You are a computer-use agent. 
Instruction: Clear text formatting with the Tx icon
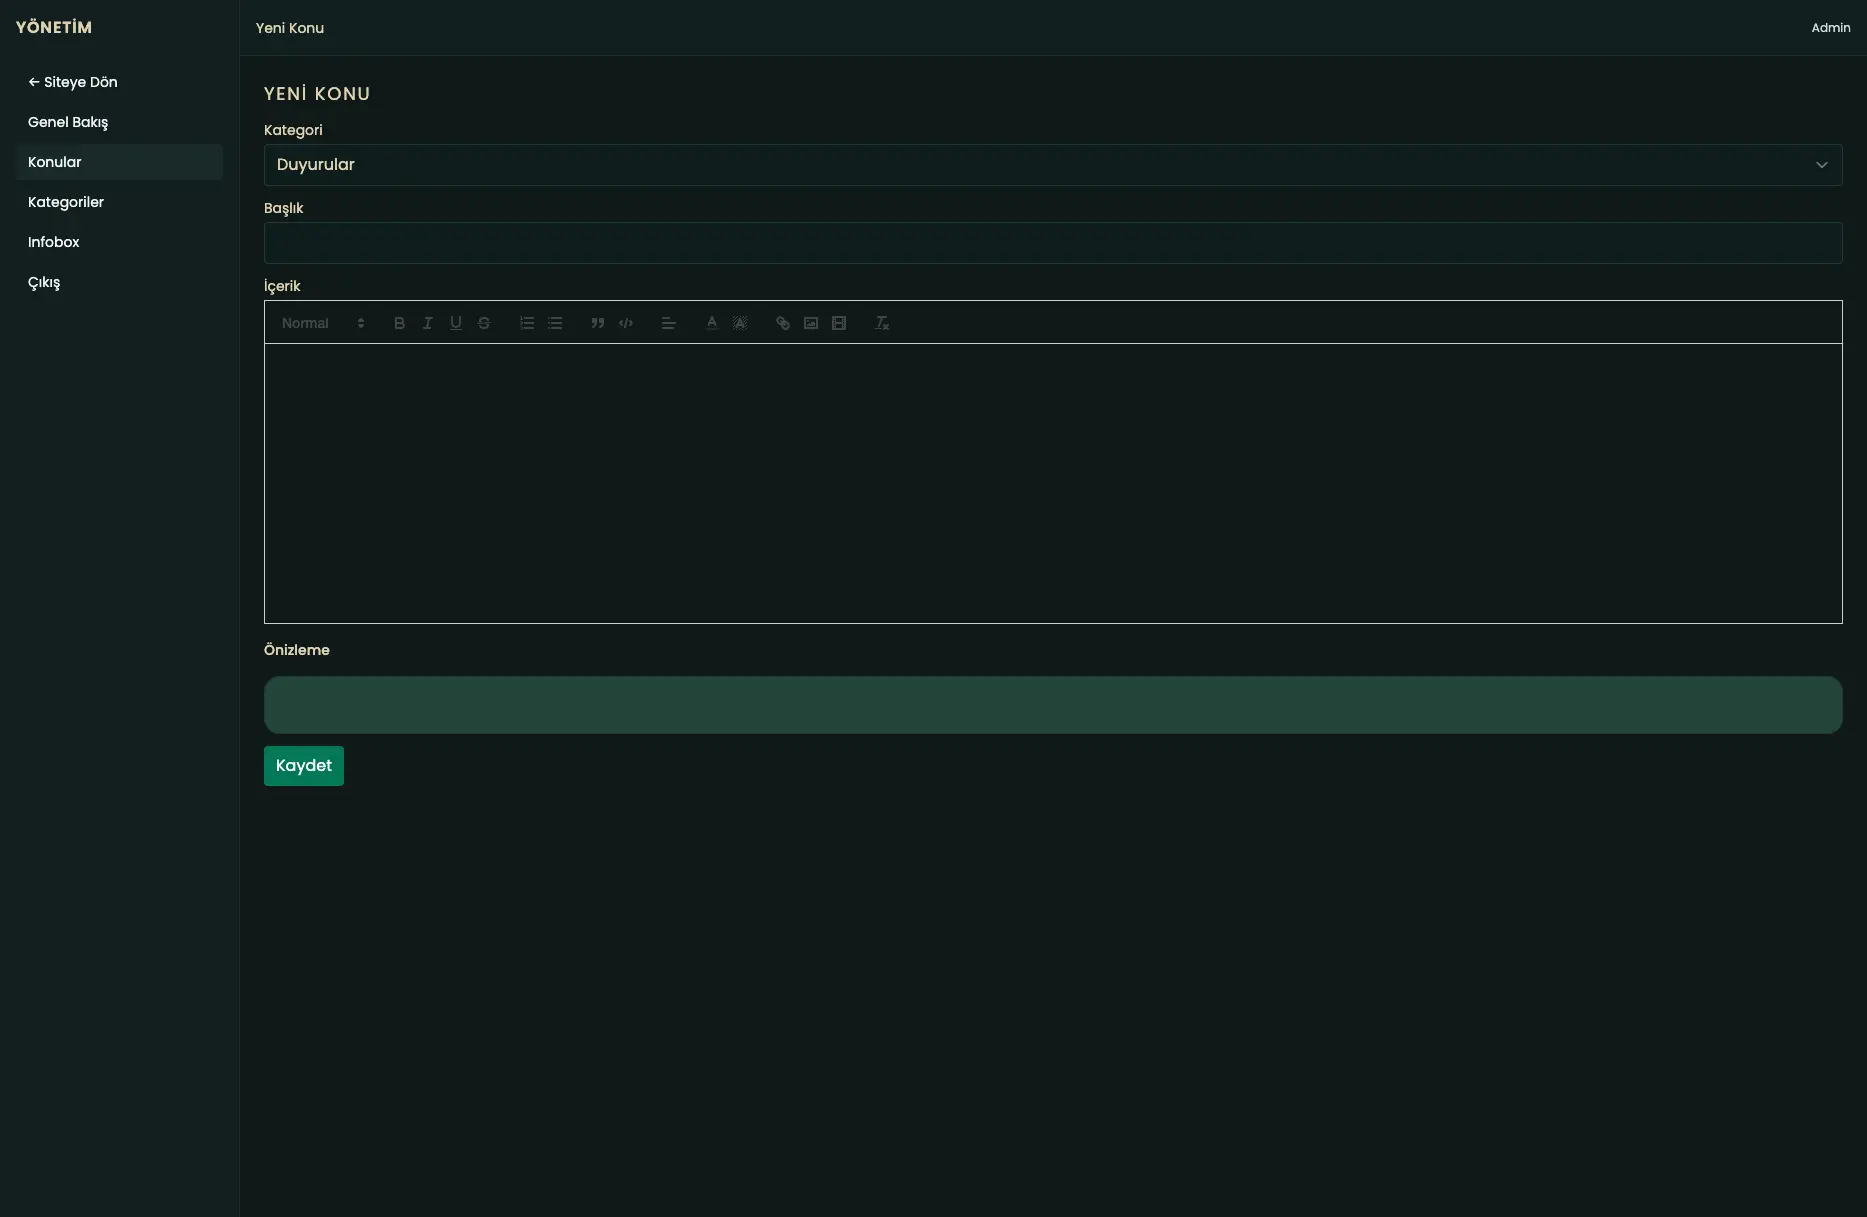(881, 322)
